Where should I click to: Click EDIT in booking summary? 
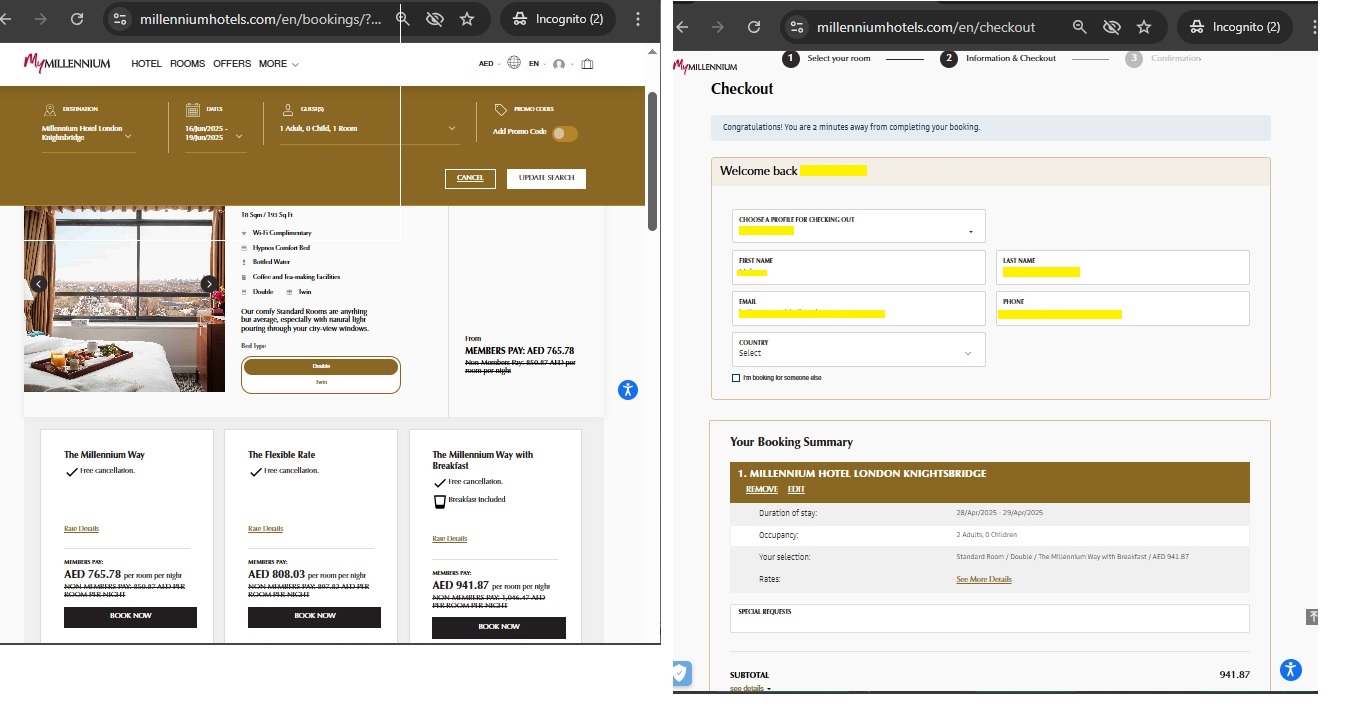click(796, 490)
